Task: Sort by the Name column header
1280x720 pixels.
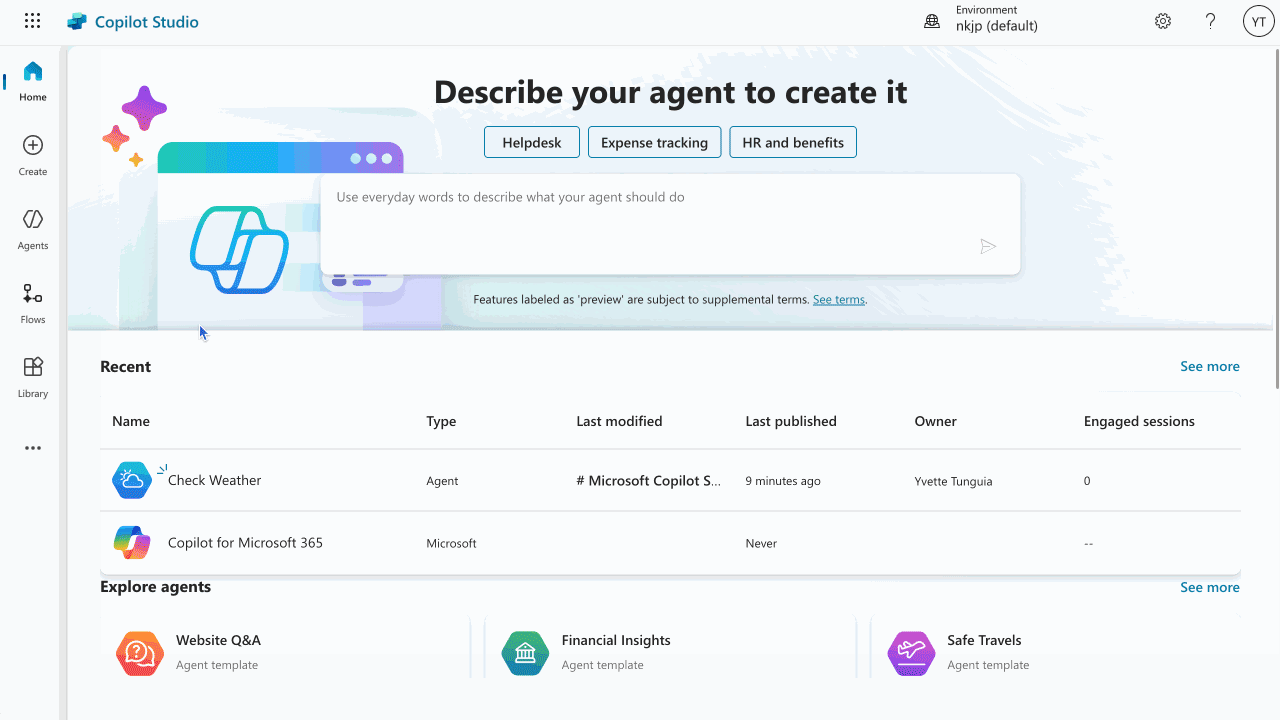Action: click(131, 421)
